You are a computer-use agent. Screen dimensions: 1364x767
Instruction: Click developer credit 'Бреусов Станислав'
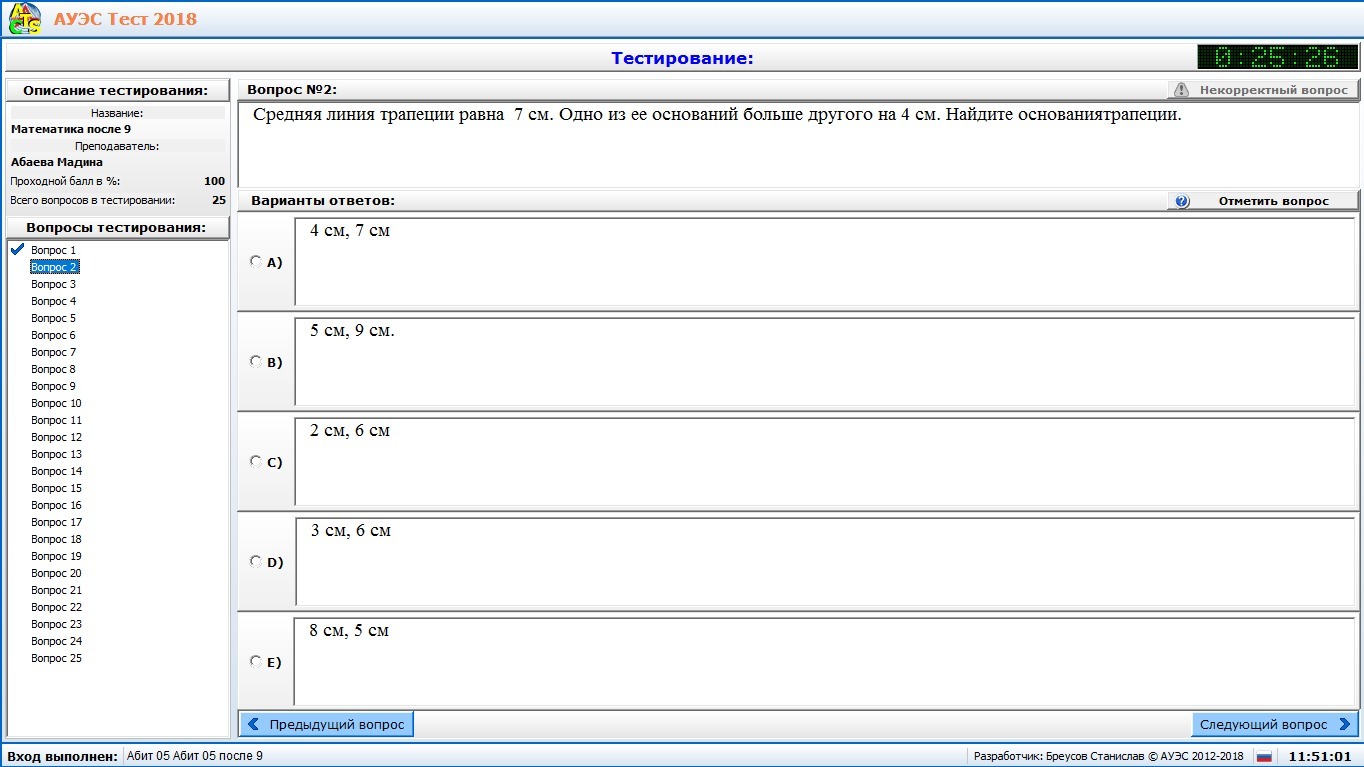pos(1096,757)
